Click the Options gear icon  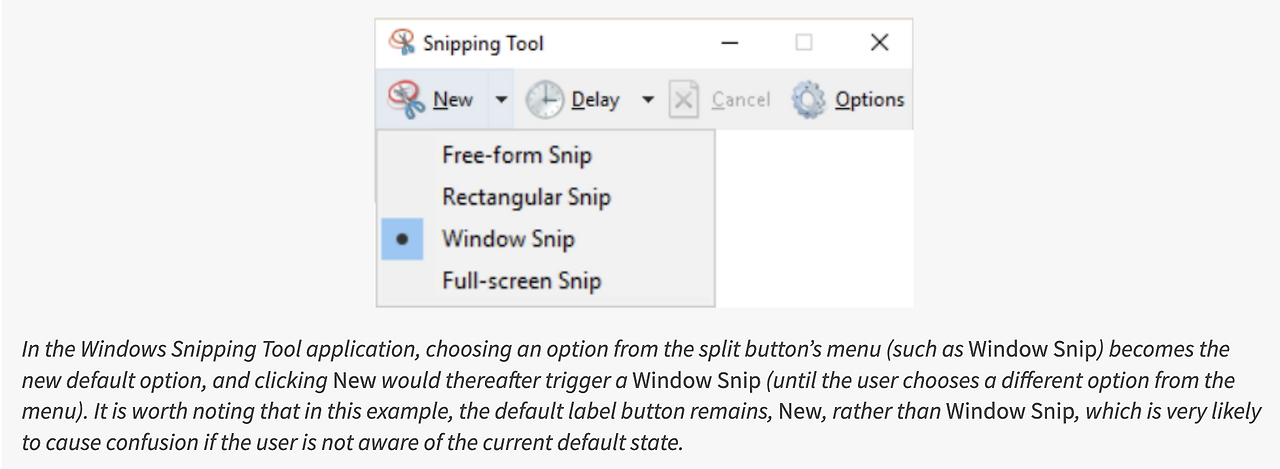tap(808, 99)
